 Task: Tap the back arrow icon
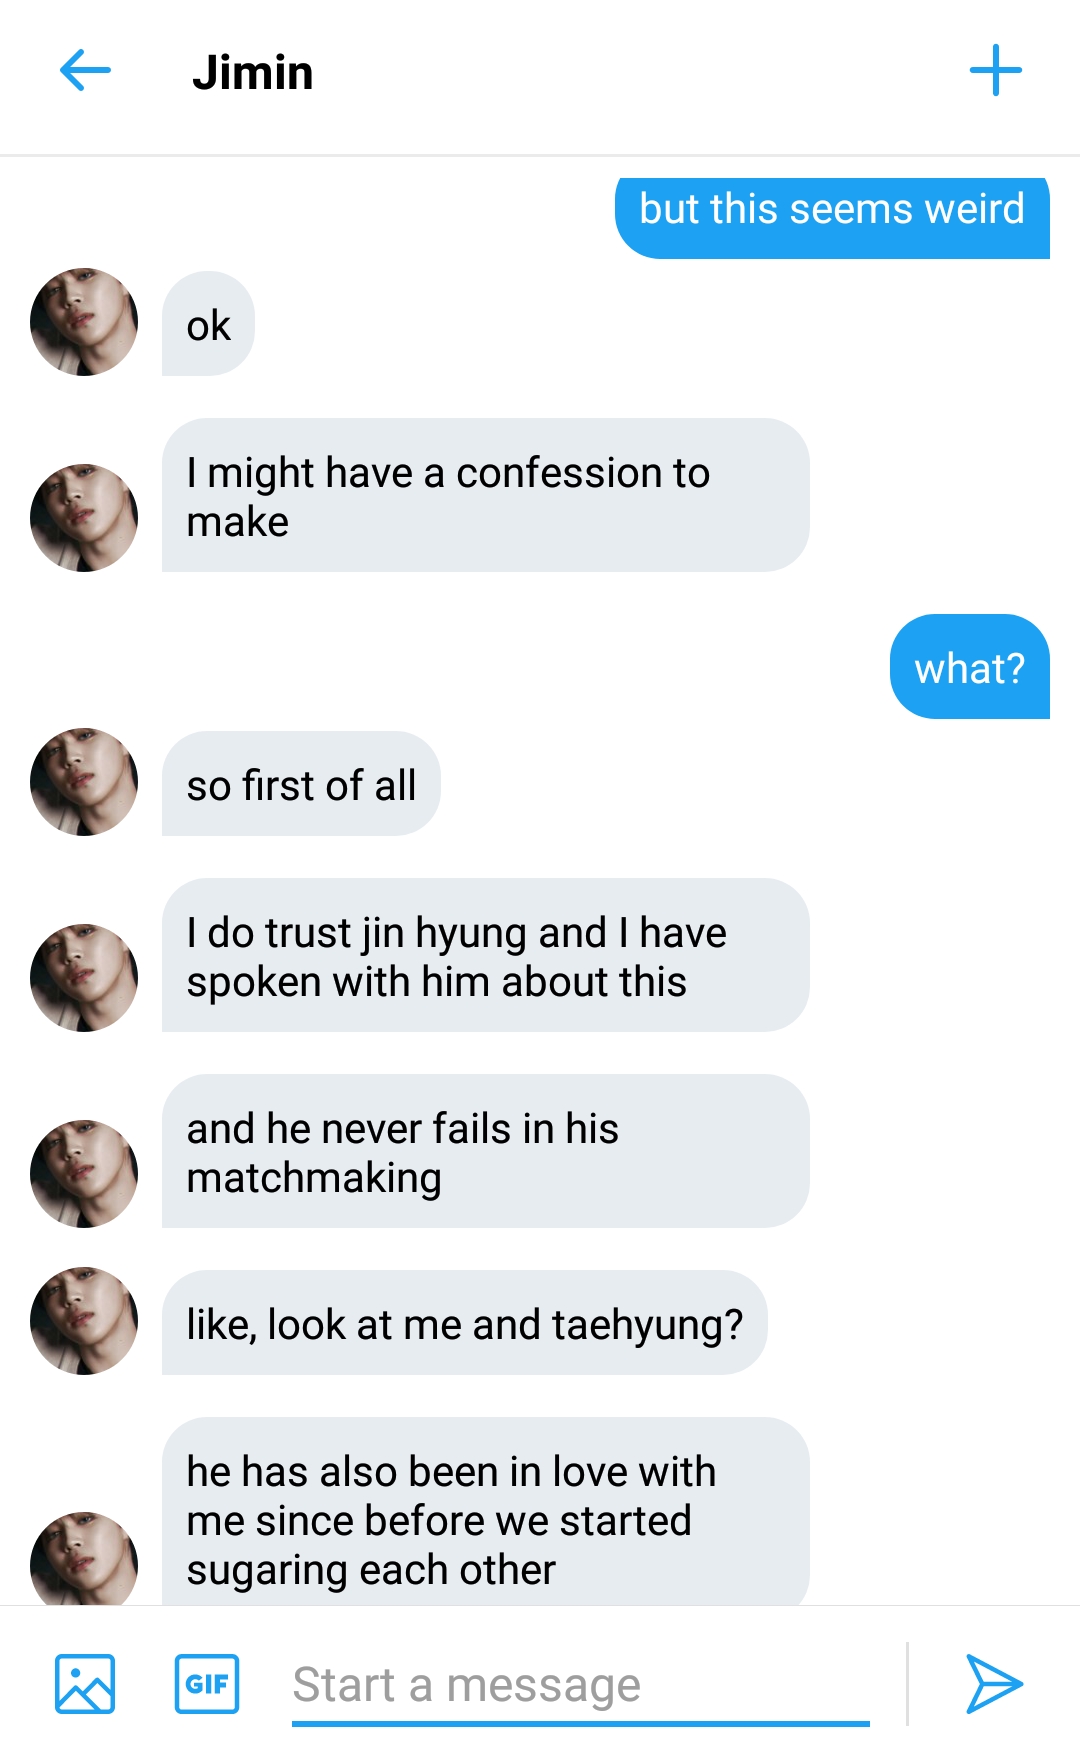[x=85, y=71]
